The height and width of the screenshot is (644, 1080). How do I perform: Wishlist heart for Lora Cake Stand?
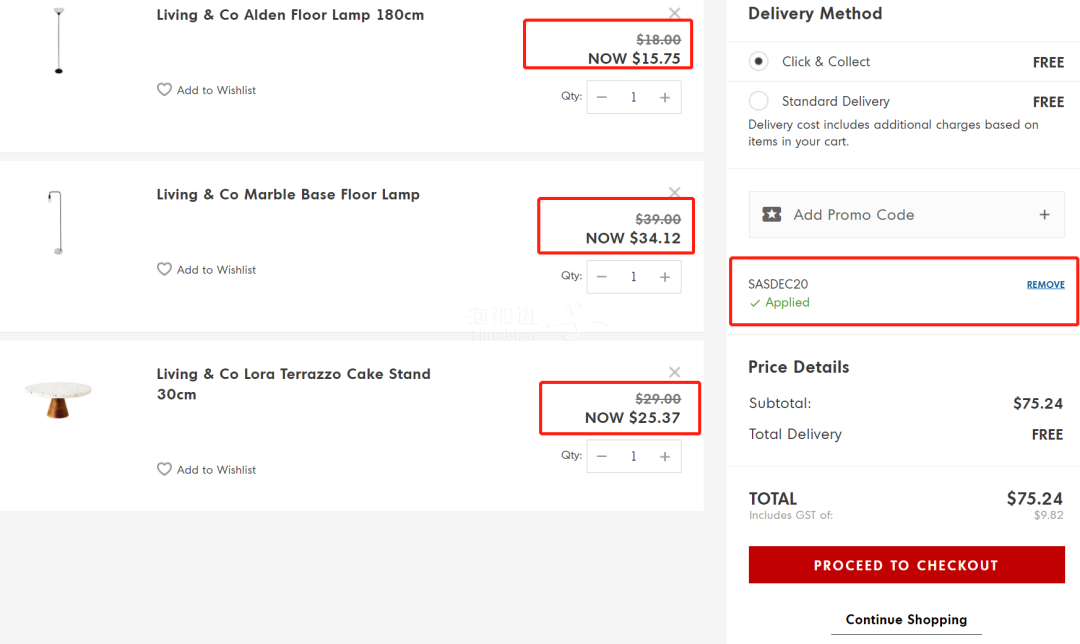pyautogui.click(x=165, y=469)
